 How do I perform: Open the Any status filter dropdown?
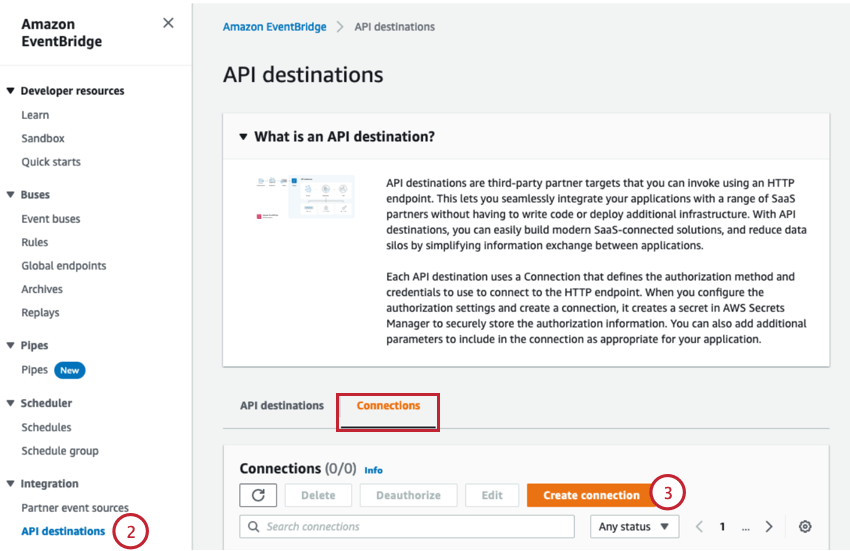pos(634,526)
